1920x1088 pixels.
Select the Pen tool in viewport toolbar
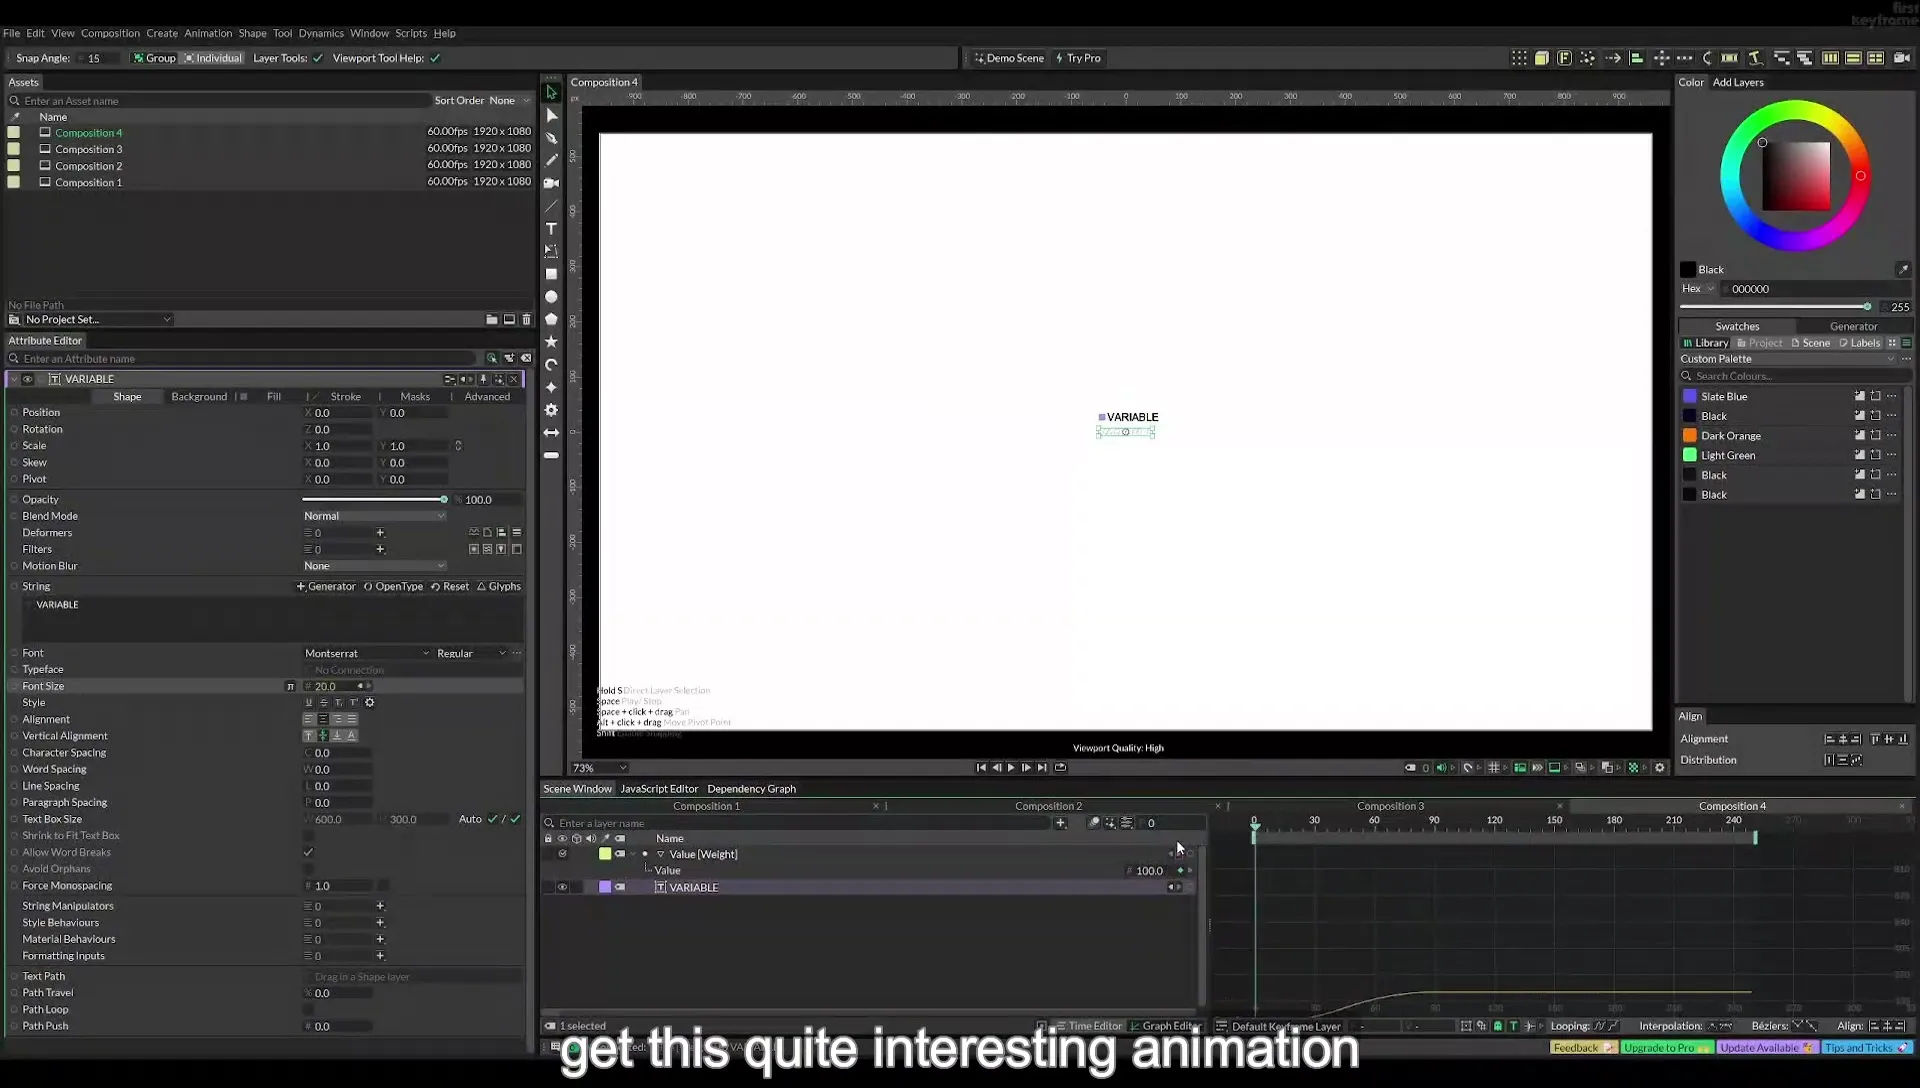tap(551, 138)
